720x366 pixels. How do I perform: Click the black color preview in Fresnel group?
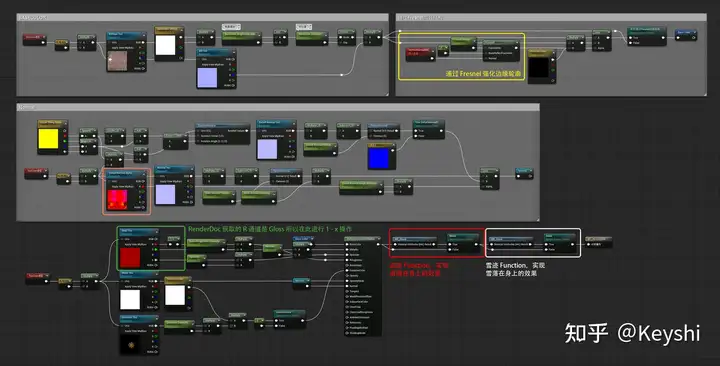pyautogui.click(x=538, y=68)
